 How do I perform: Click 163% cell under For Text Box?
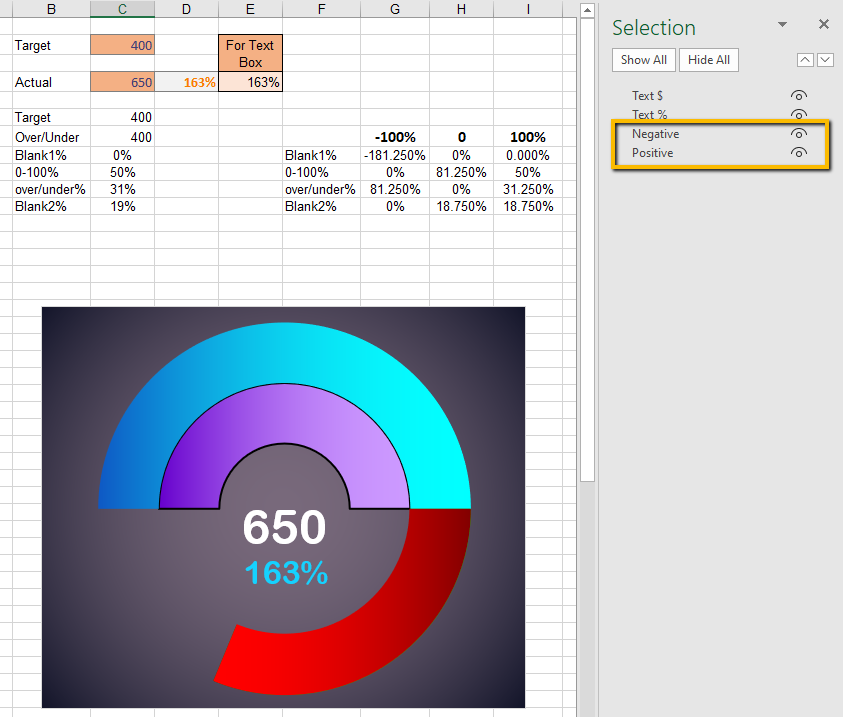251,82
